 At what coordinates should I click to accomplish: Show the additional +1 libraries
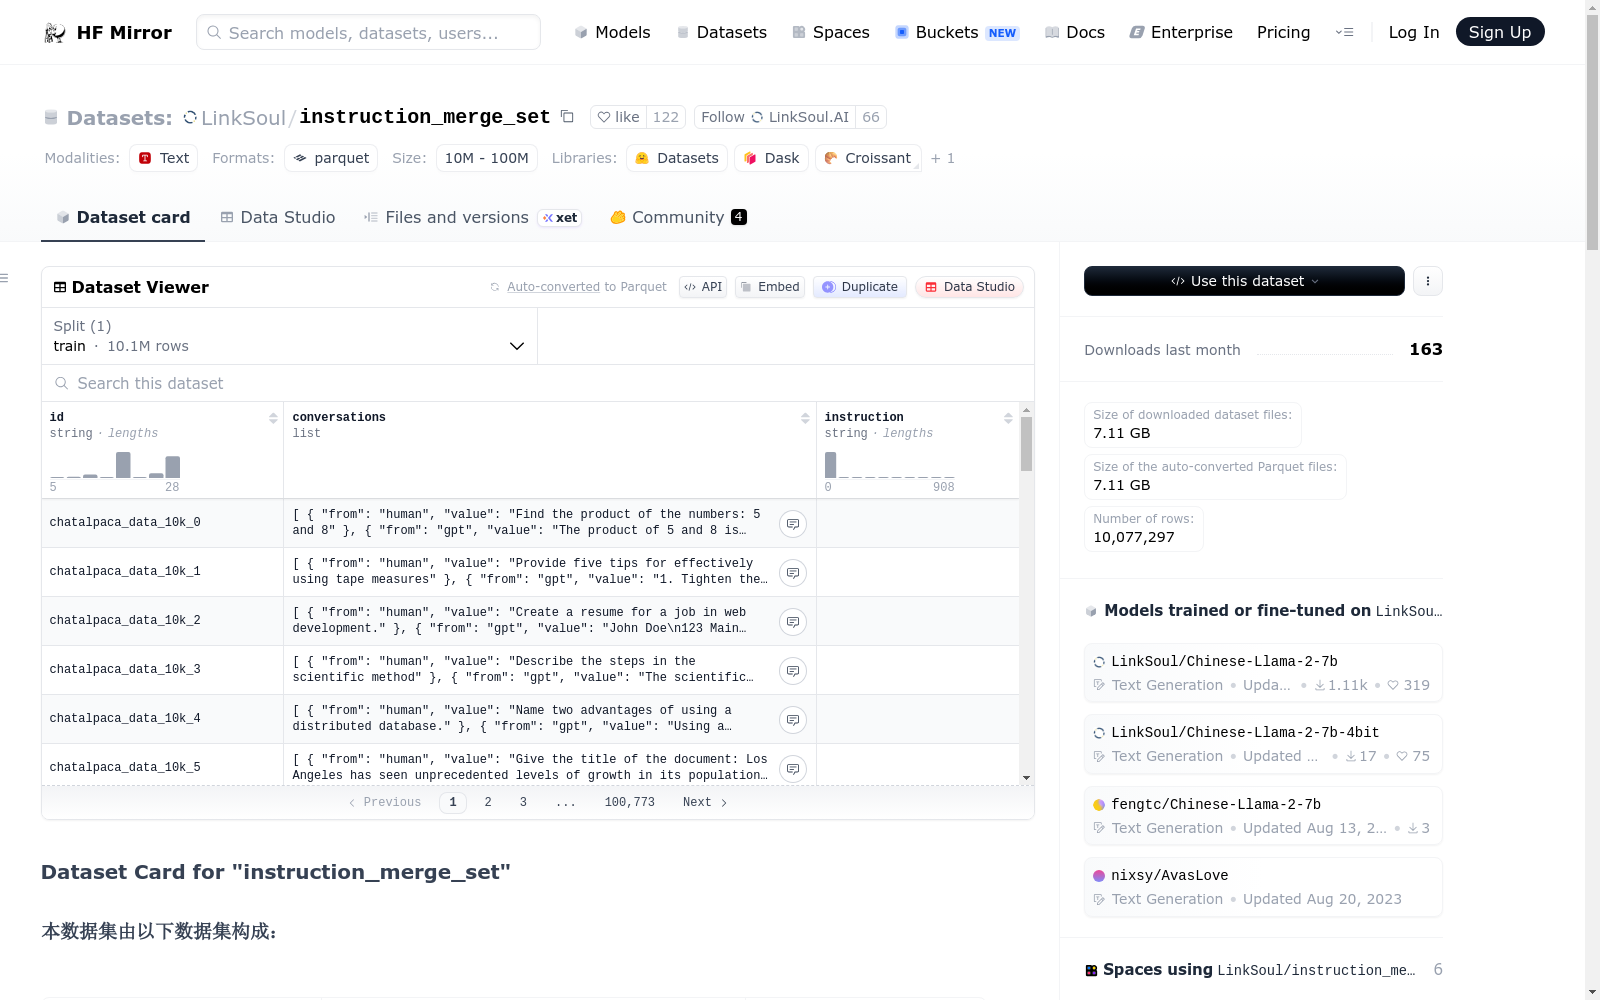(x=943, y=158)
